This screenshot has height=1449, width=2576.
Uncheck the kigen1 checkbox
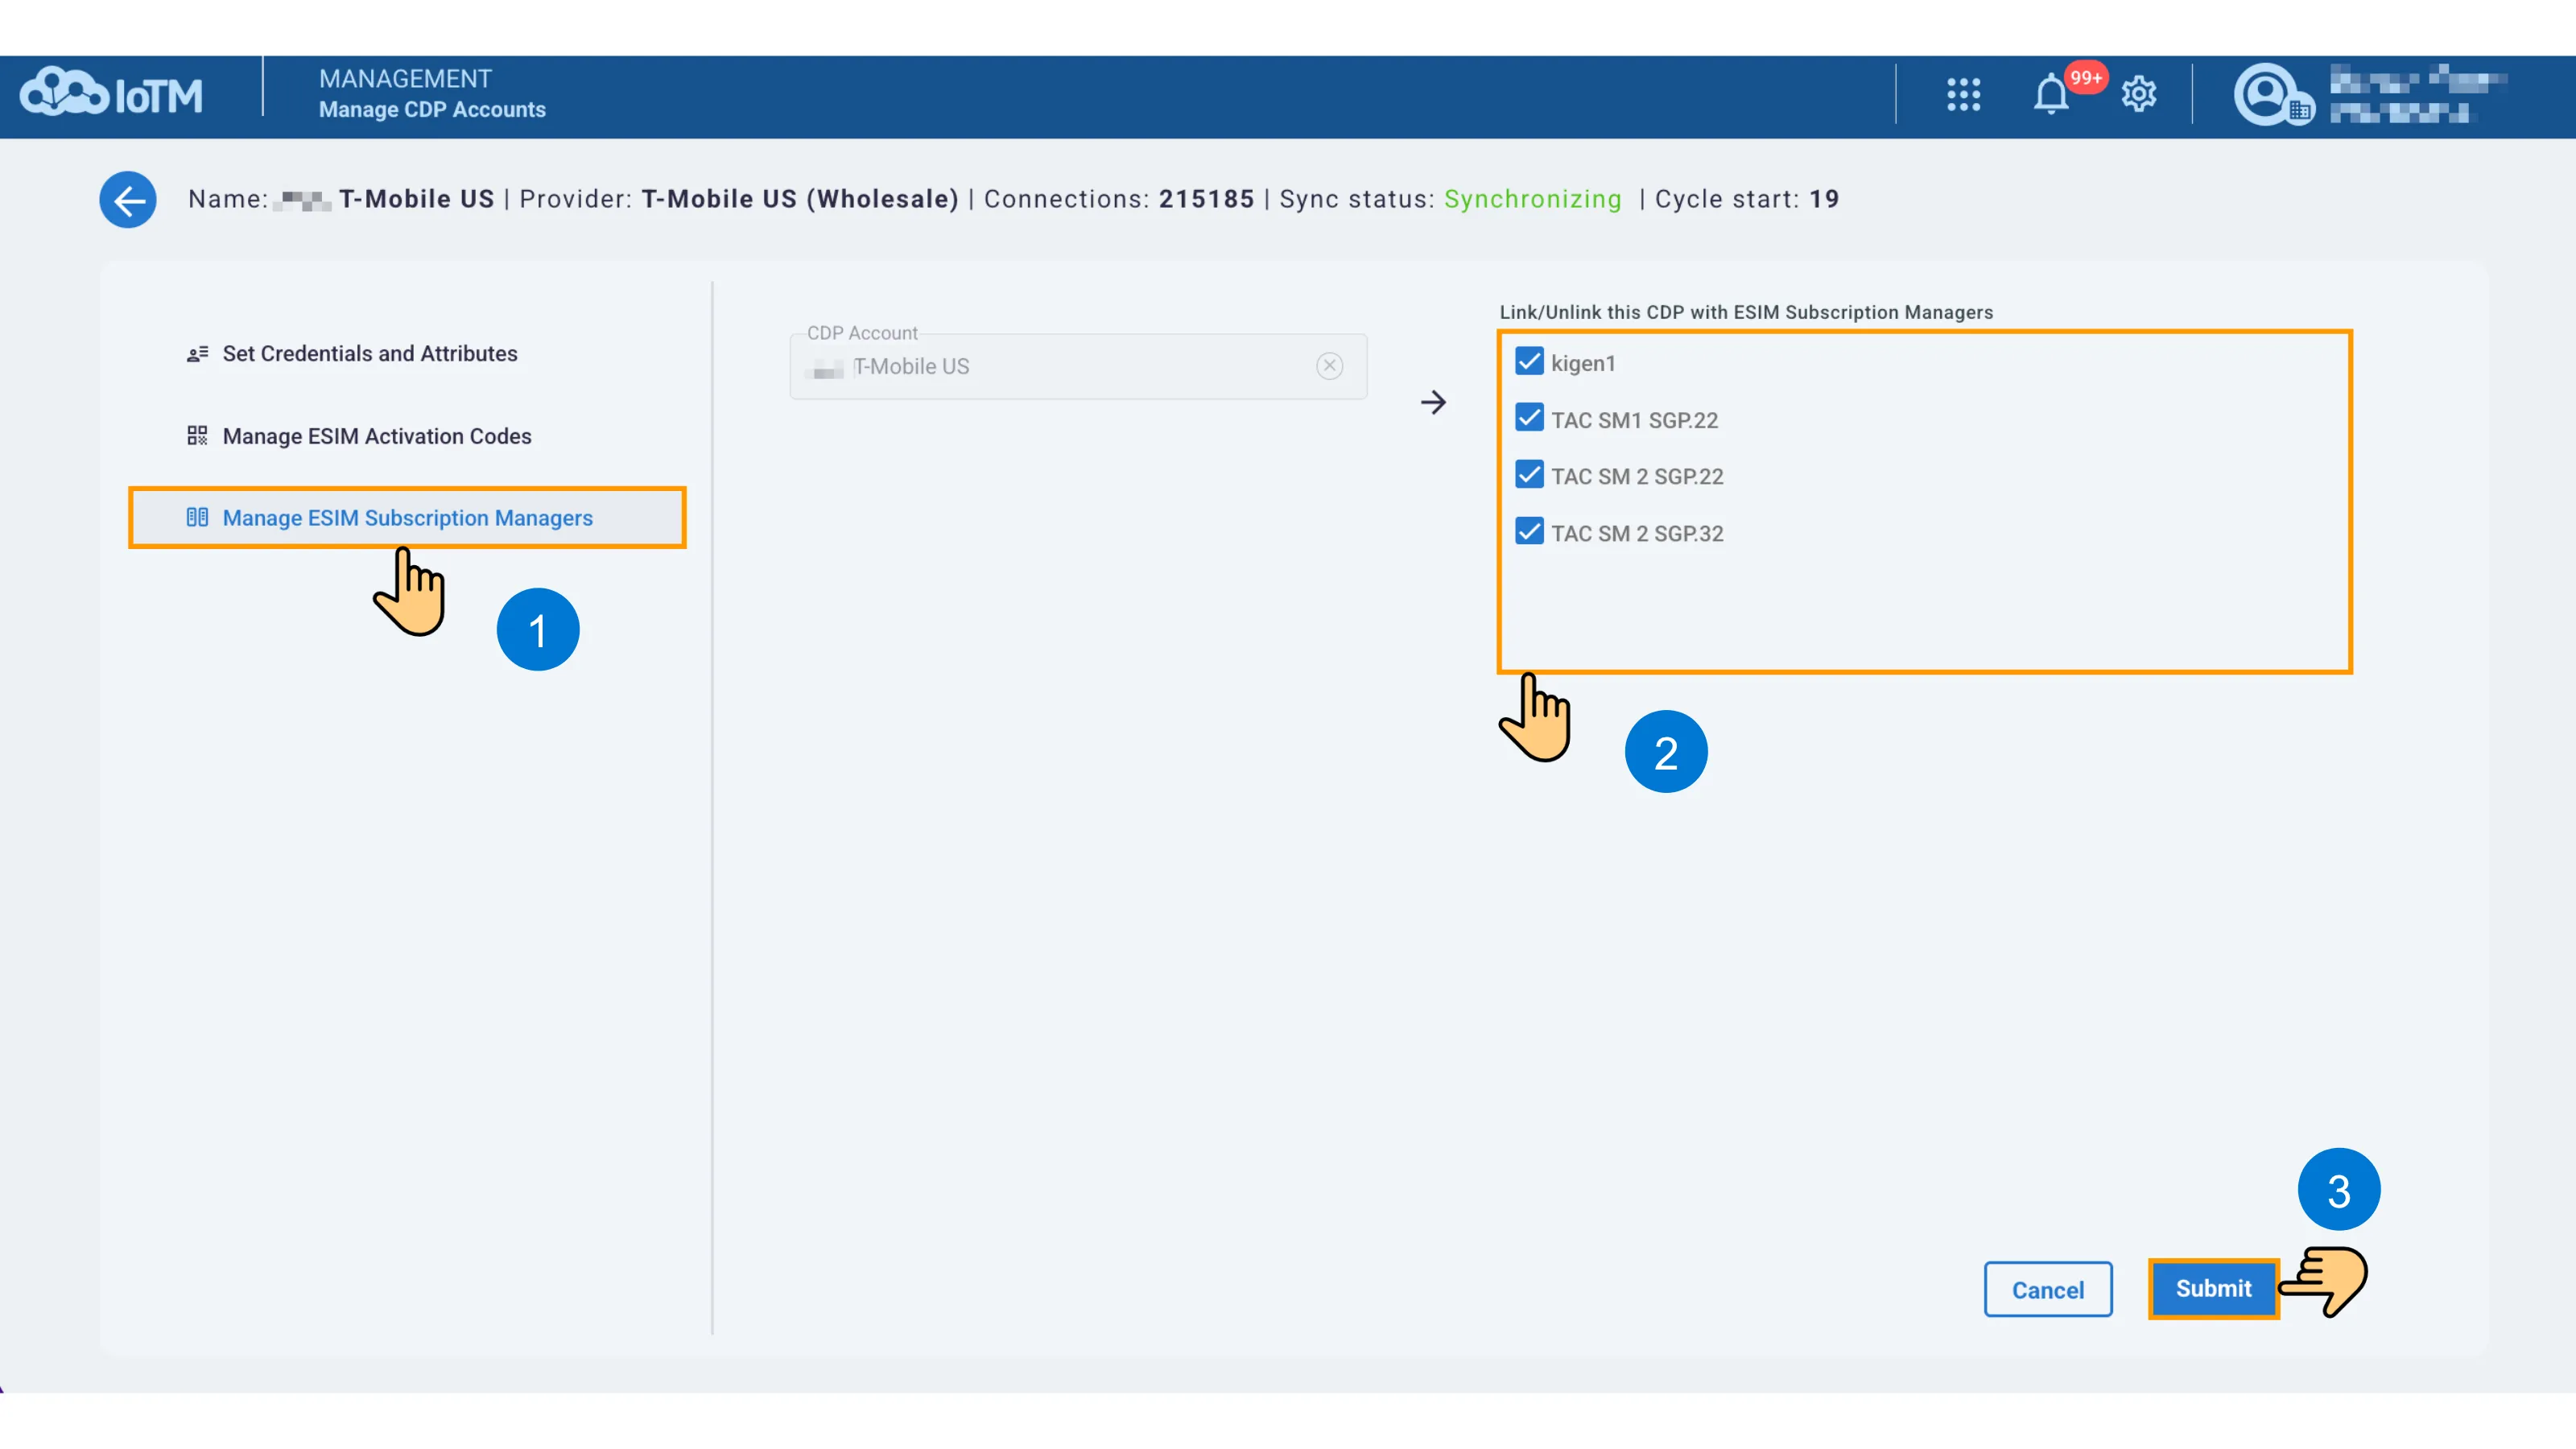[x=1529, y=362]
